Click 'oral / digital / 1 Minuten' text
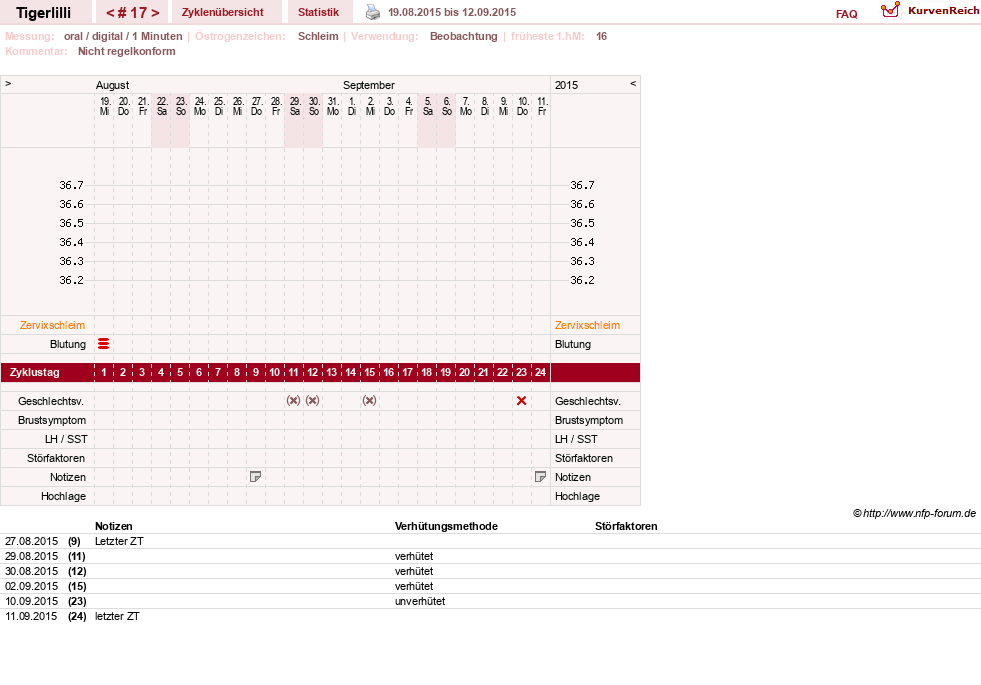This screenshot has width=981, height=685. coord(123,36)
